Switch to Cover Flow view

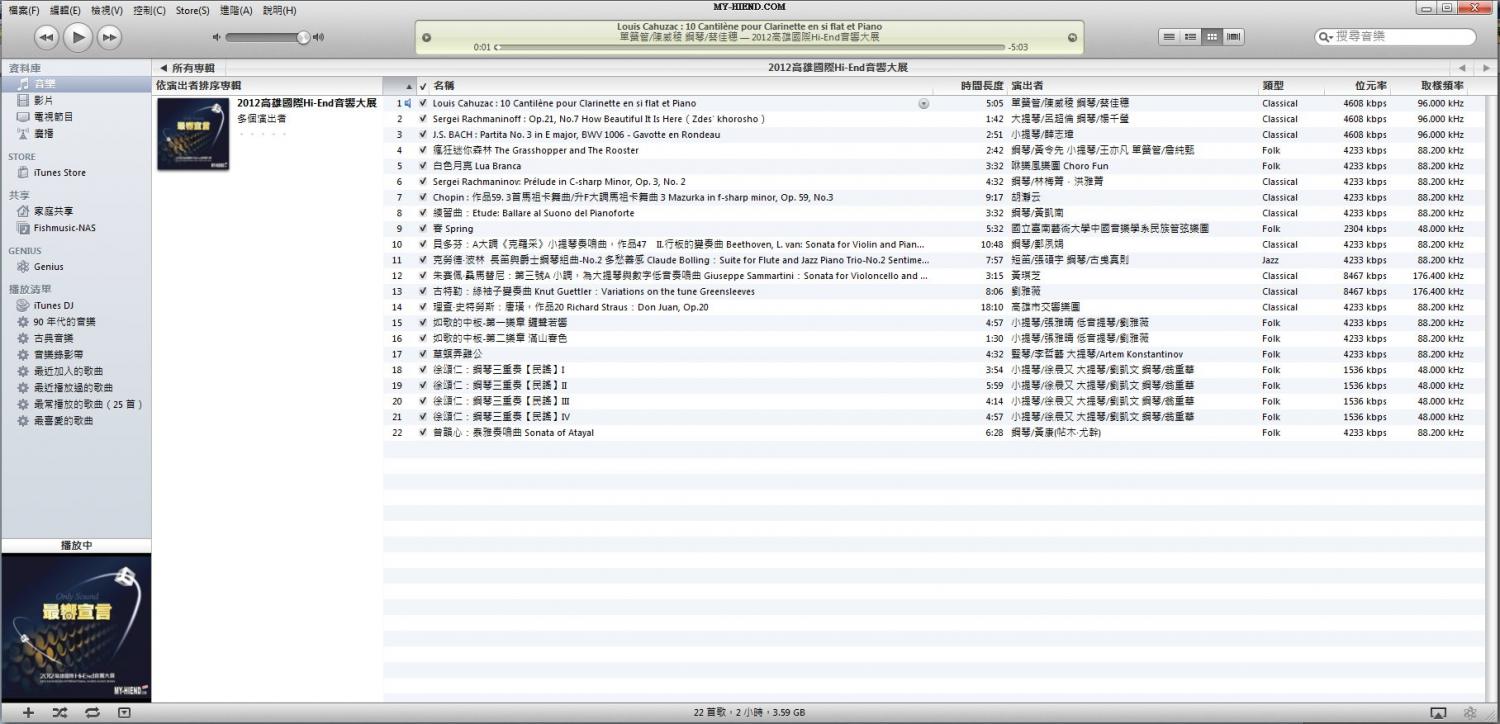pos(1234,37)
